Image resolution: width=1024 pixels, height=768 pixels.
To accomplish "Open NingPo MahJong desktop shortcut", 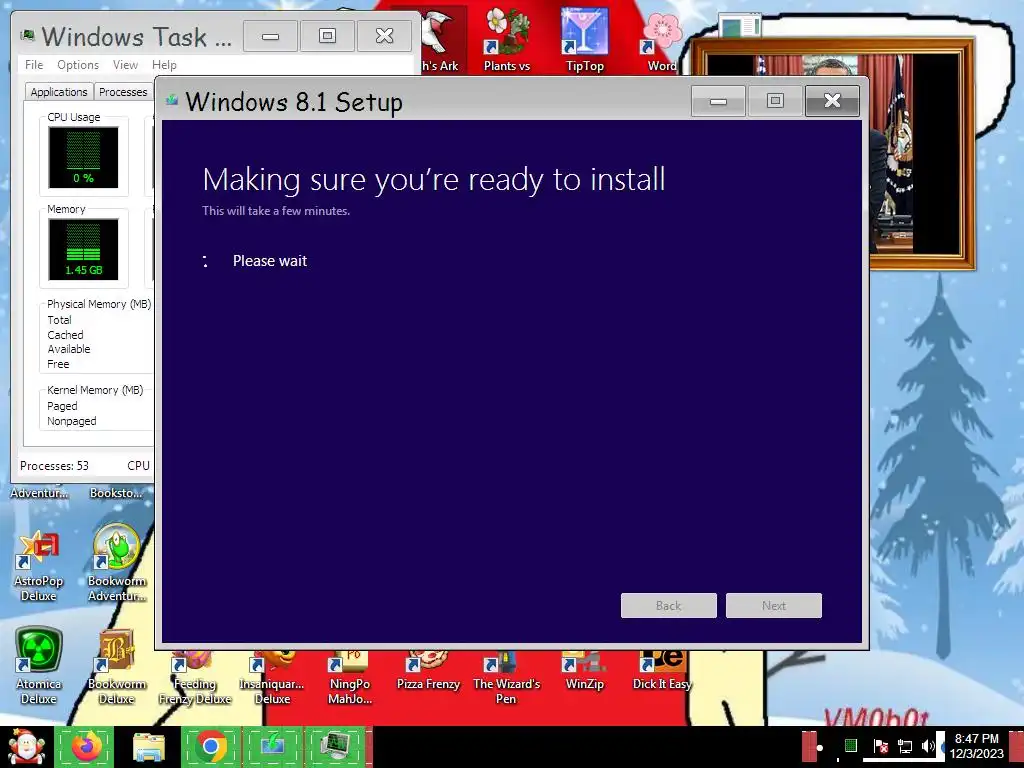I will click(349, 678).
